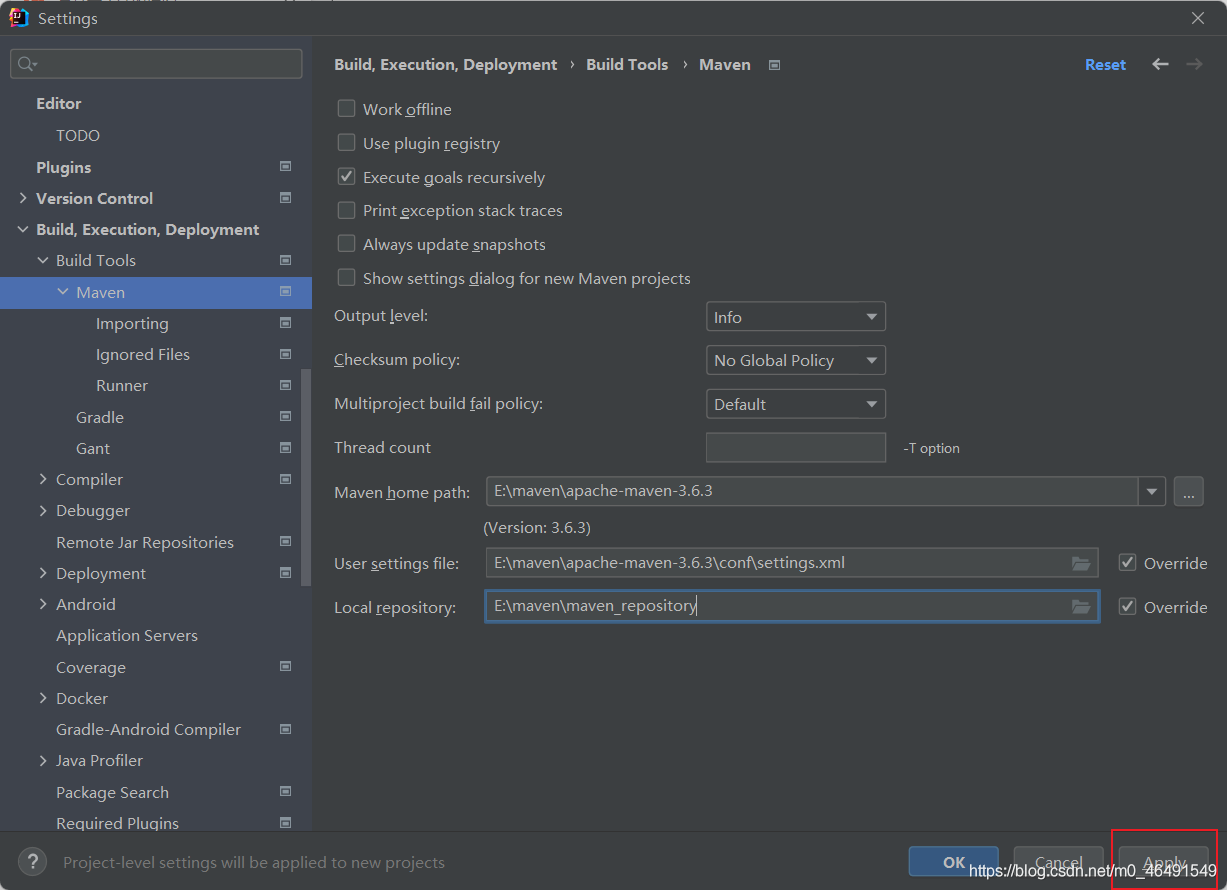Click the project-level icon on Maven row

[286, 292]
